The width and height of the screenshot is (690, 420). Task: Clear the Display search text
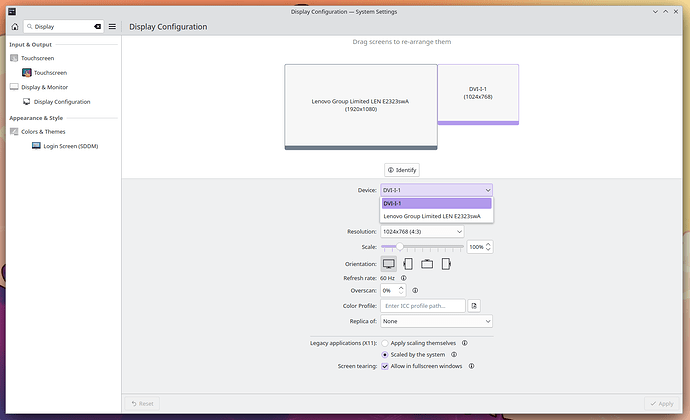[97, 27]
